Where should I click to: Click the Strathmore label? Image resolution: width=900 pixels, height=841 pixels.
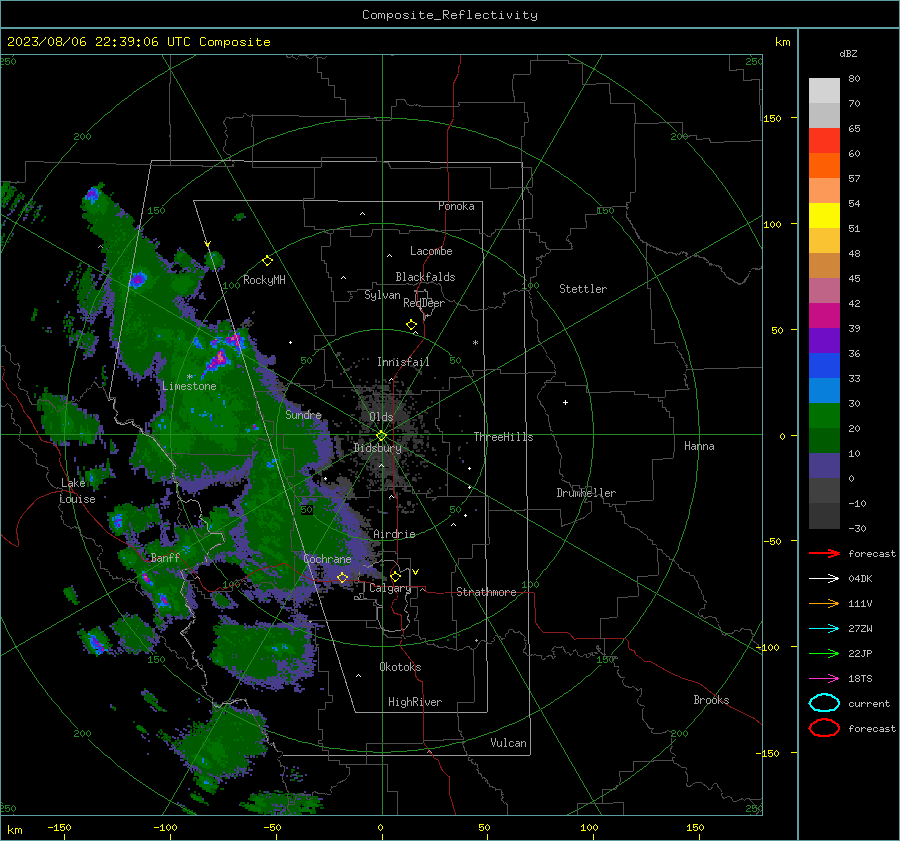point(486,592)
